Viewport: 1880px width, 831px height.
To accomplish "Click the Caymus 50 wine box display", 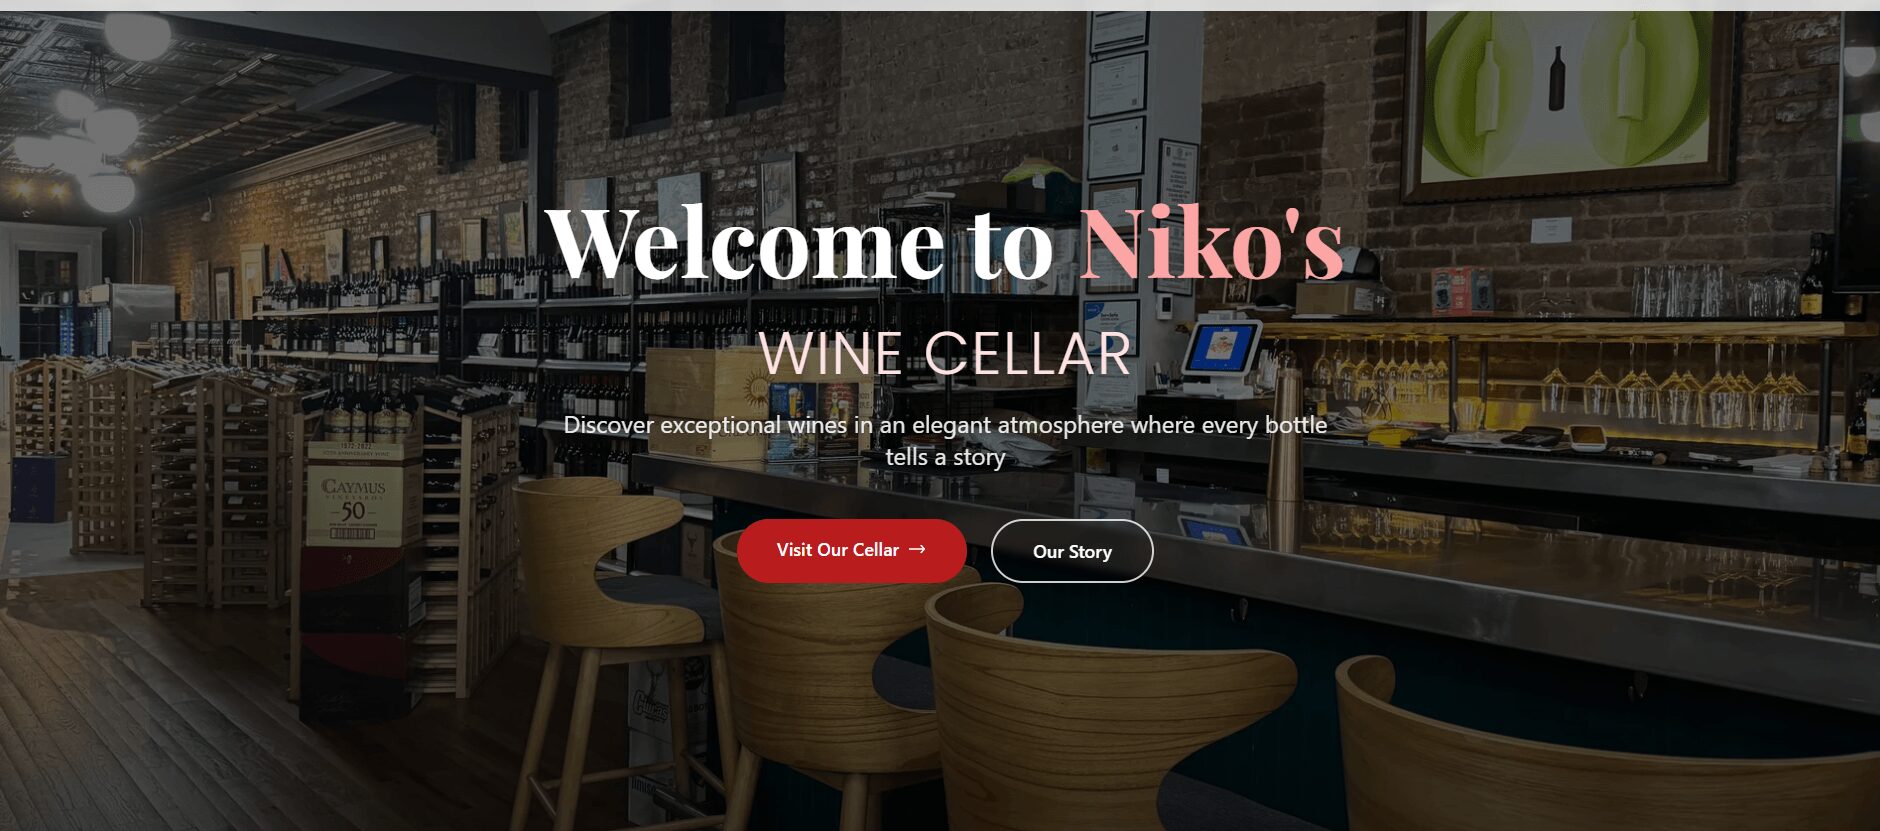I will [x=354, y=495].
